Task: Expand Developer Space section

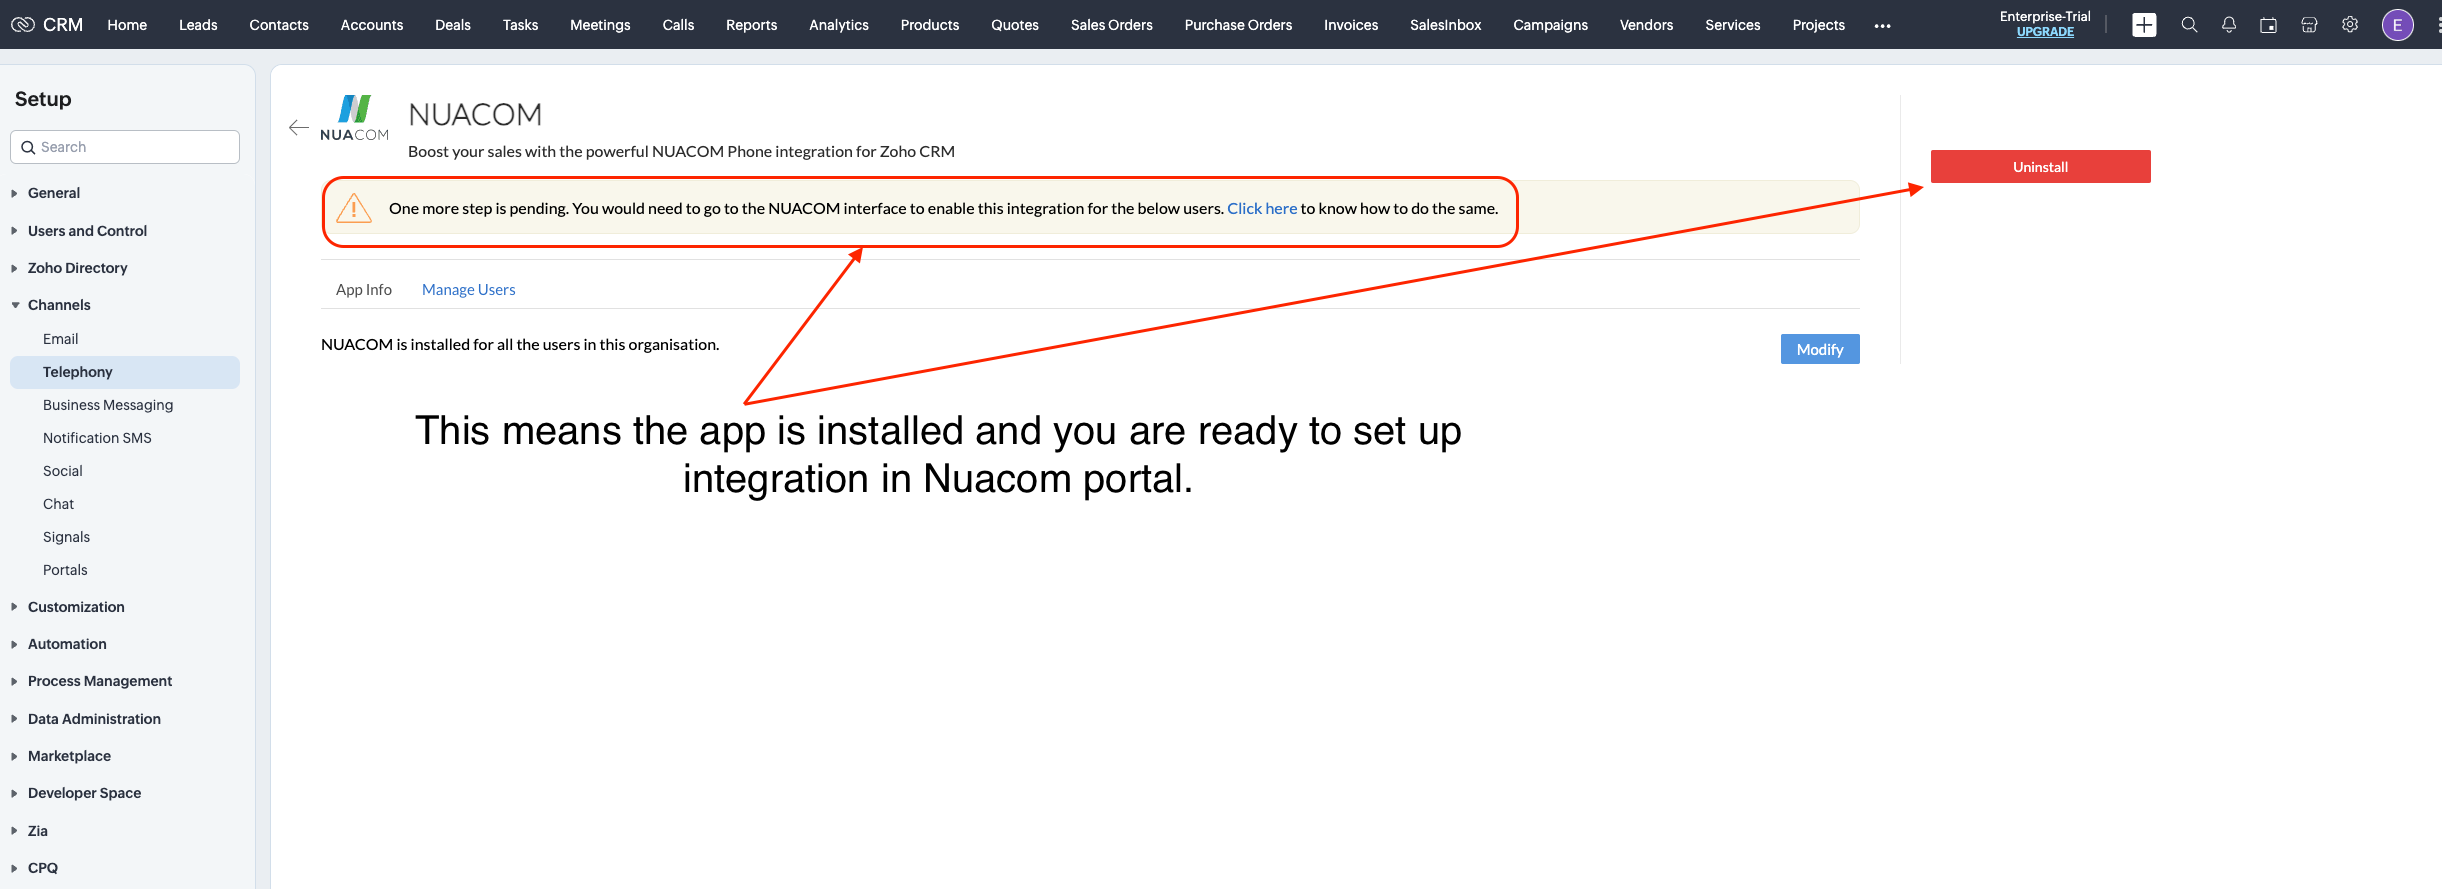Action: click(x=14, y=793)
